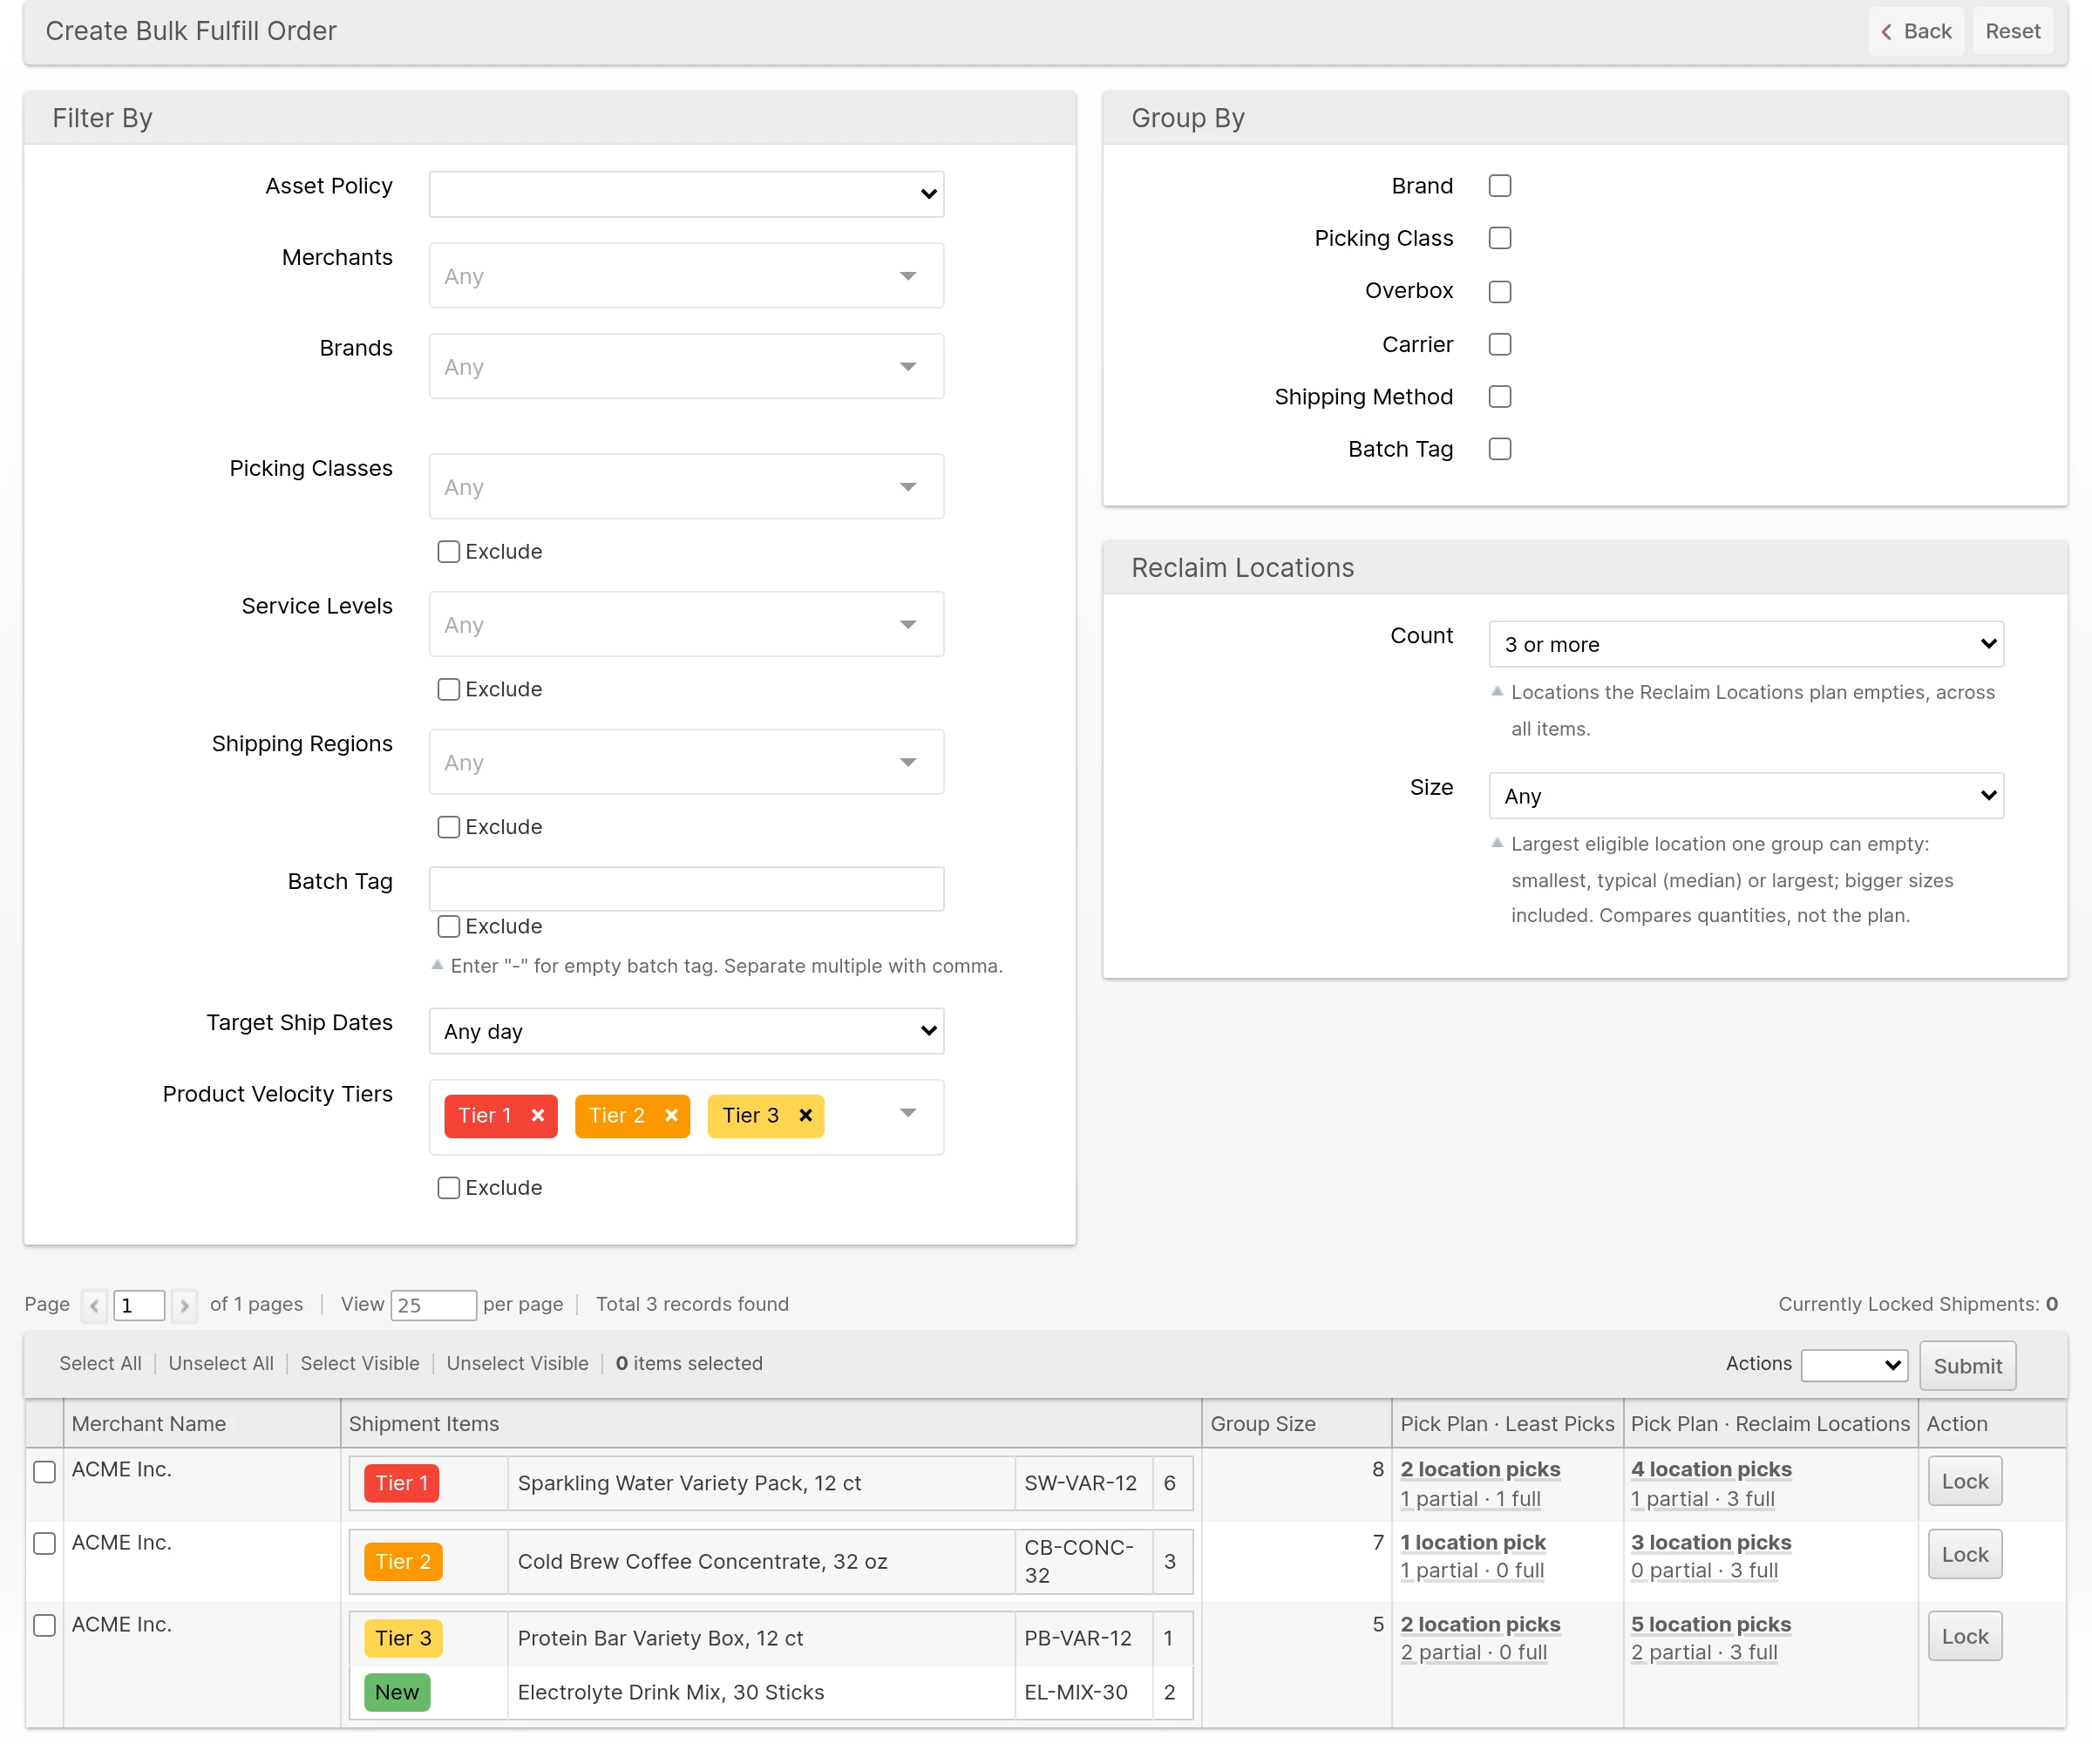This screenshot has width=2092, height=1764.
Task: Click Select All link
Action: [x=100, y=1364]
